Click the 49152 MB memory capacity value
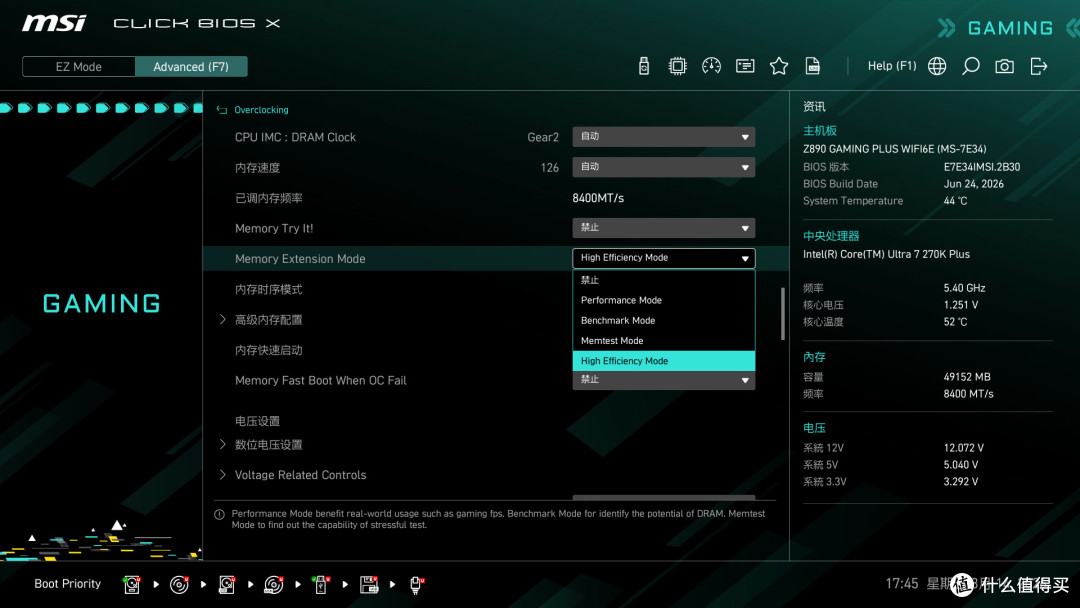The width and height of the screenshot is (1080, 608). pos(967,377)
